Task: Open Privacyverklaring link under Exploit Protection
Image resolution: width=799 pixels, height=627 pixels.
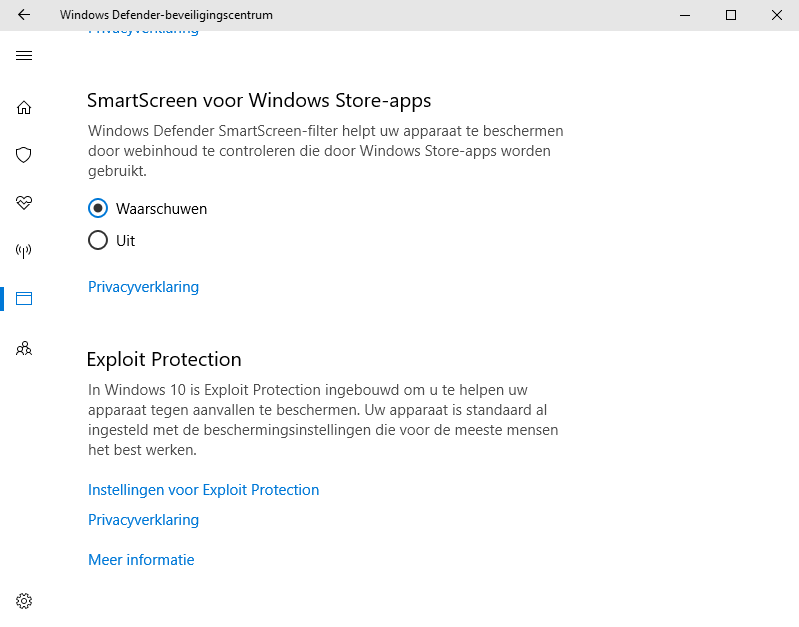Action: coord(143,520)
